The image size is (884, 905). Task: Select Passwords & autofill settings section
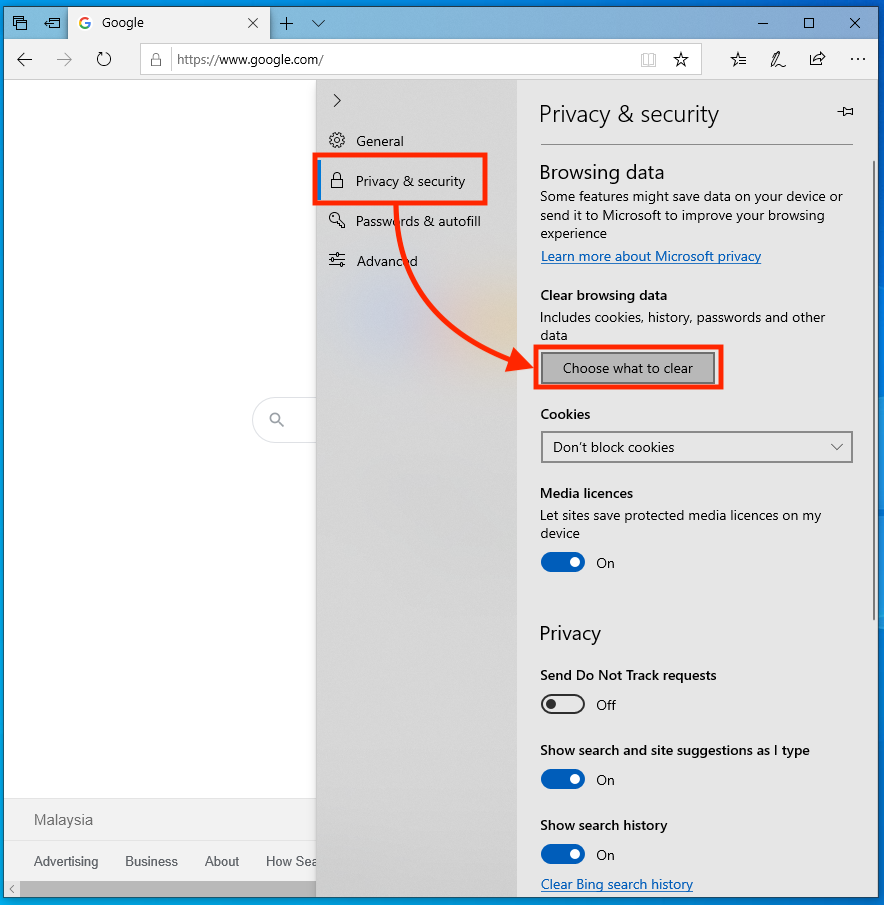[x=417, y=221]
